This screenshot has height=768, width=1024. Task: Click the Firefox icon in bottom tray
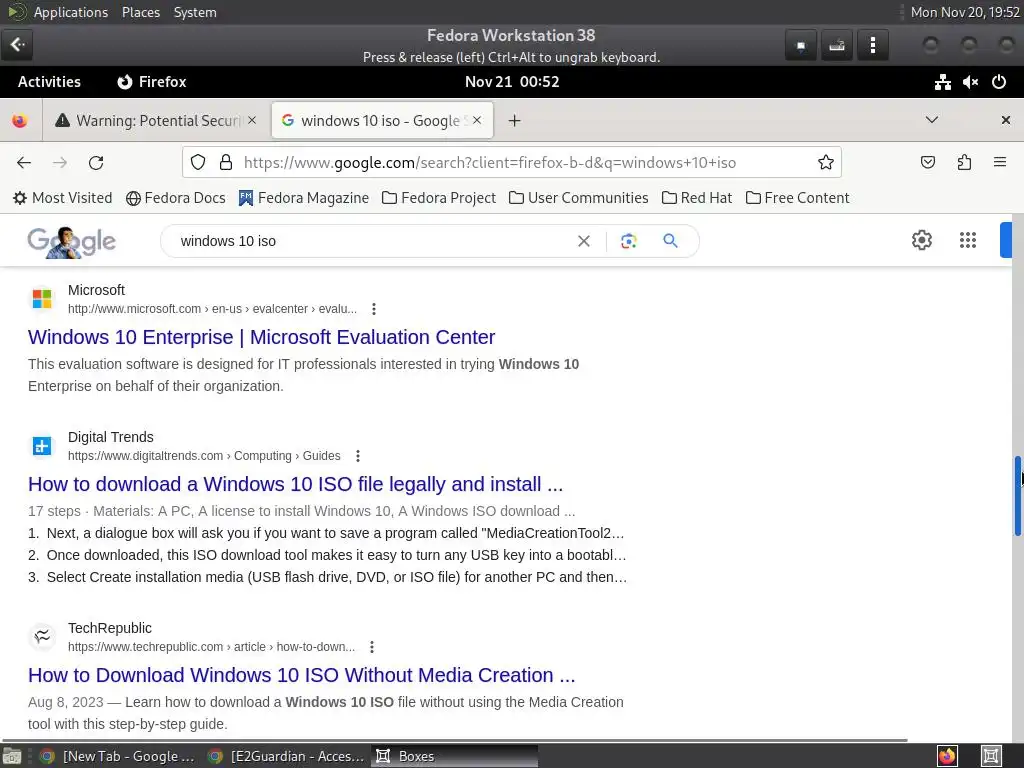(947, 756)
